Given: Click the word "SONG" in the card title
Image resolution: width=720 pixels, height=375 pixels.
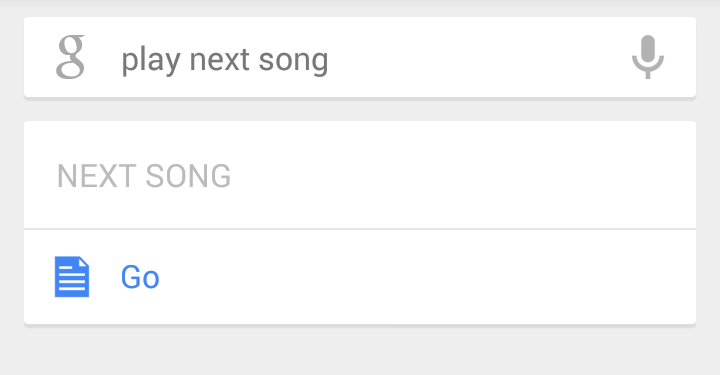Looking at the screenshot, I should [x=188, y=176].
